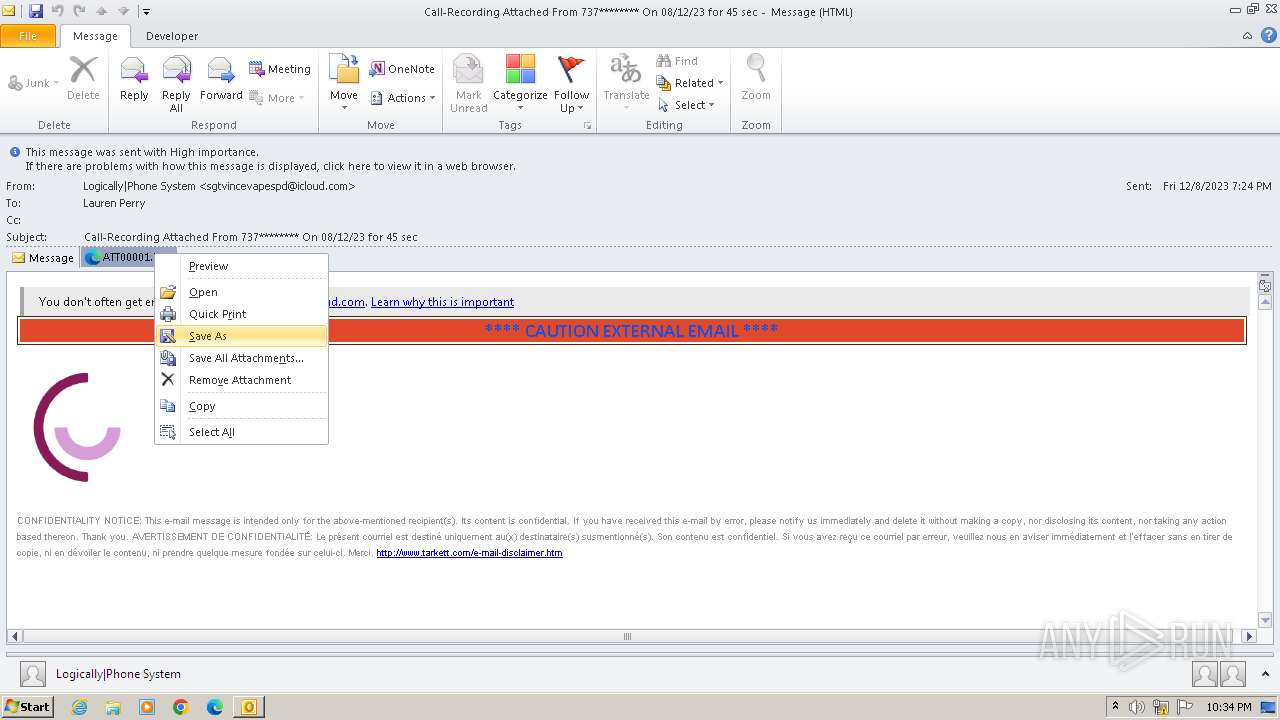Go to next item arrow in title bar
This screenshot has height=720, width=1280.
coord(124,11)
